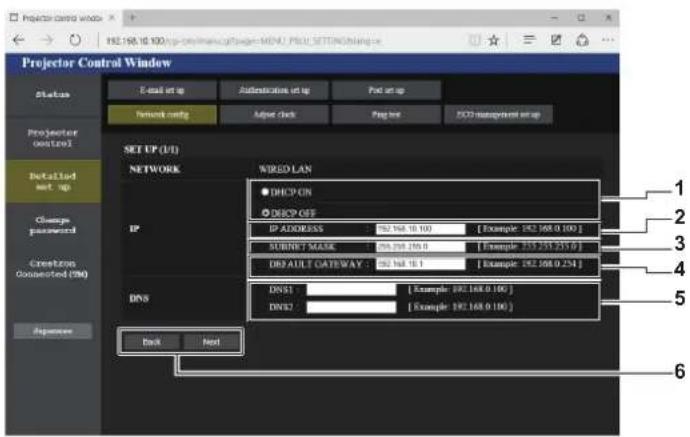Open the ECO management set up tab
Viewport: 690px width, 437px height.
pos(498,114)
